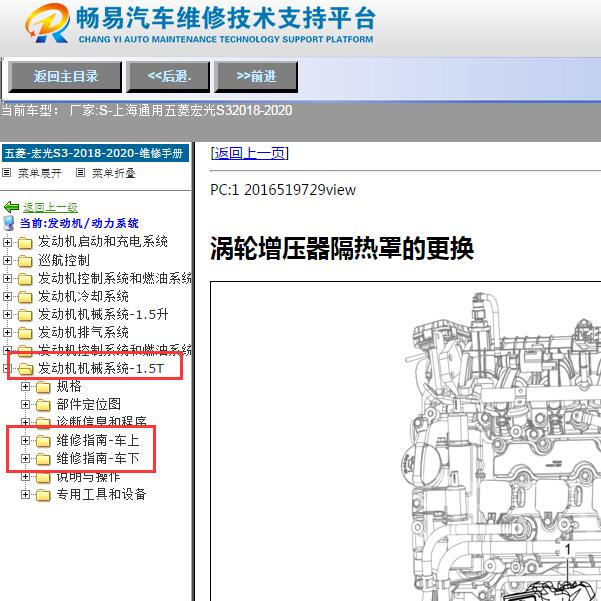601x601 pixels.
Task: Go back with the <<后退 button
Action: coord(168,76)
